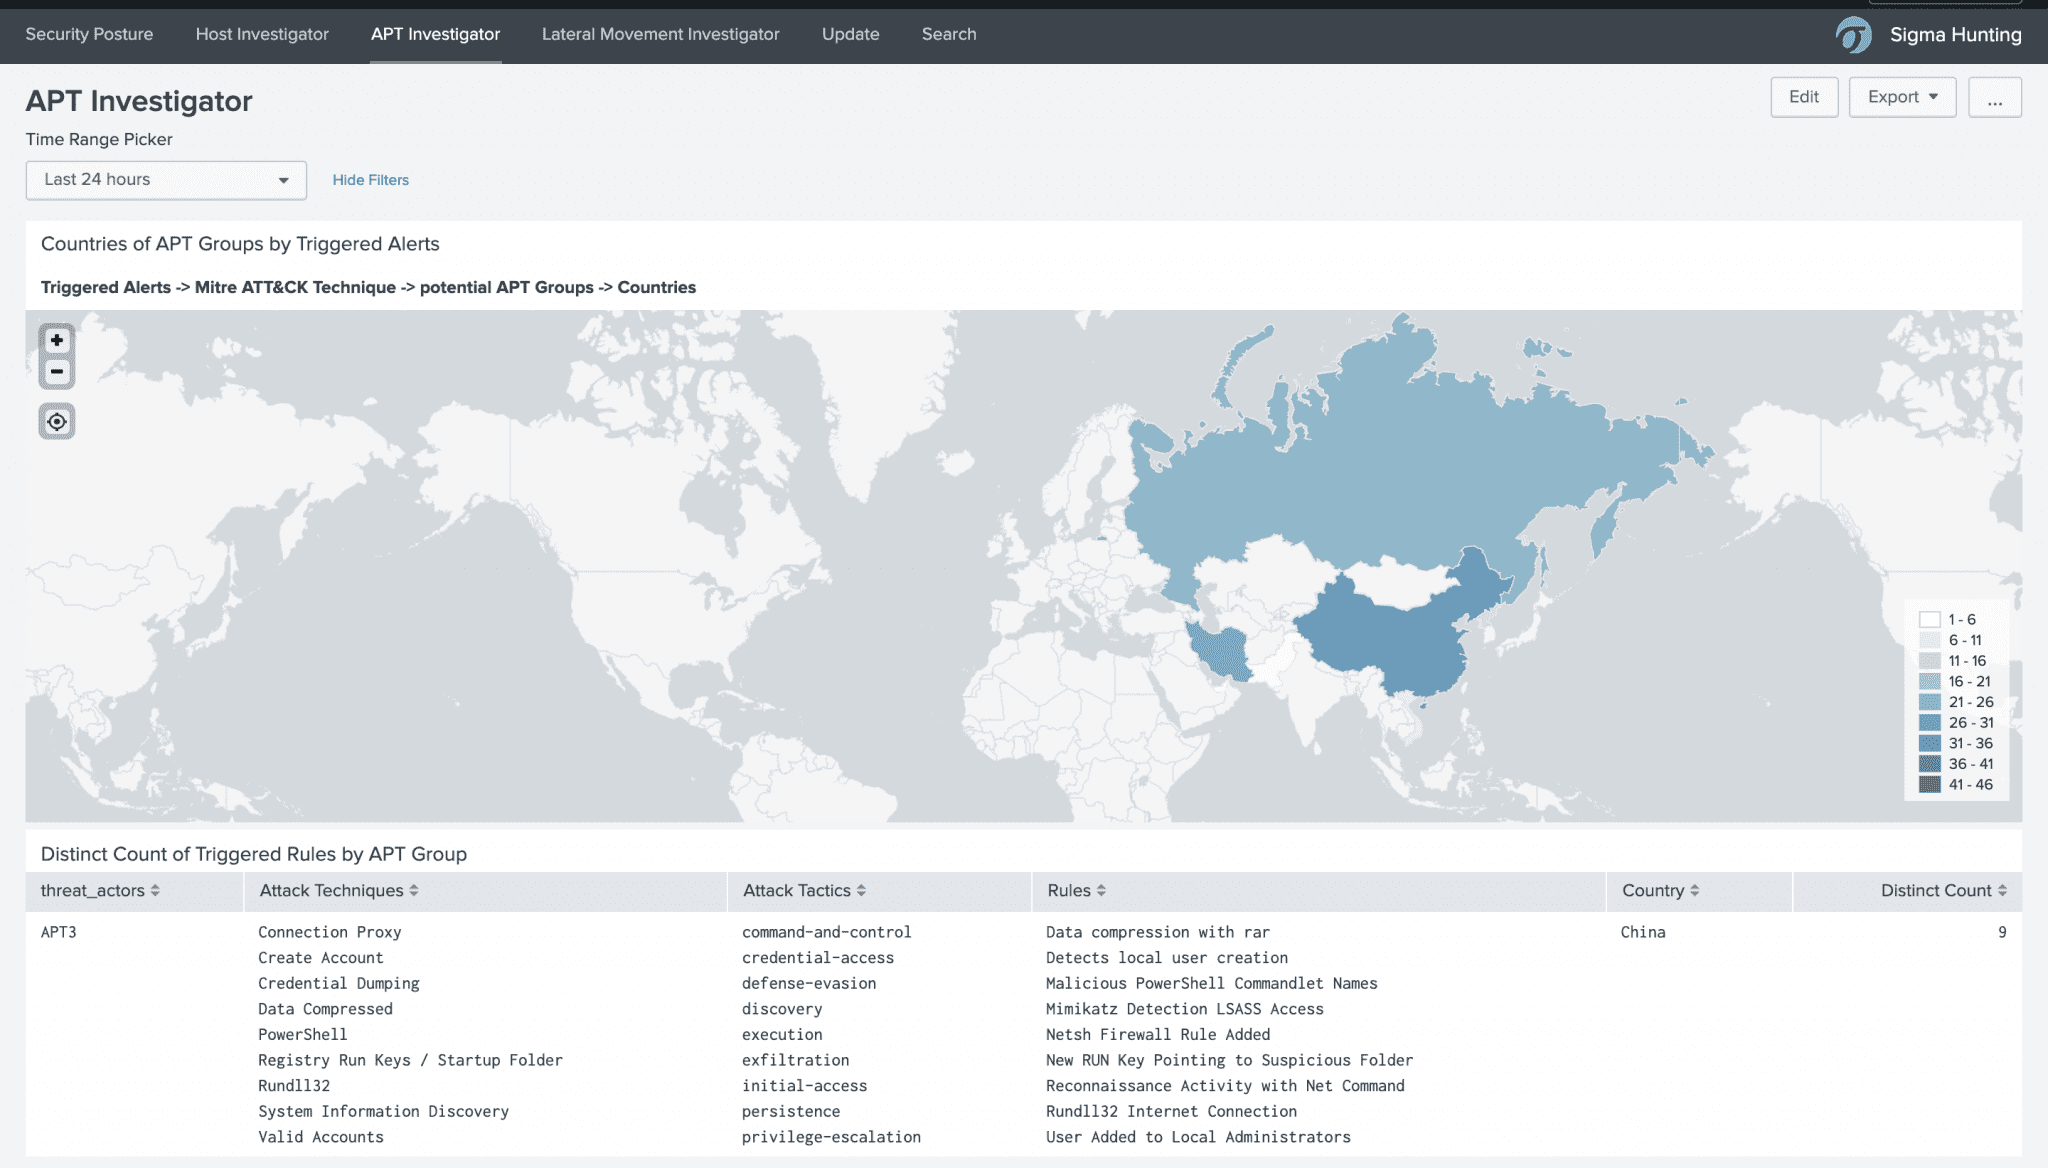Screen dimensions: 2048x1168
Task: Click the zoom out (-) map control
Action: click(x=56, y=370)
